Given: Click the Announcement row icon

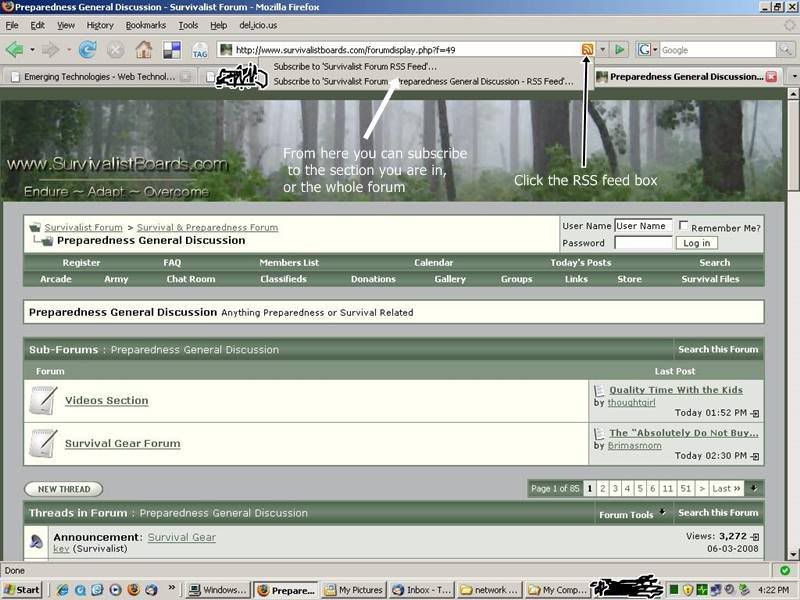Looking at the screenshot, I should pos(37,541).
